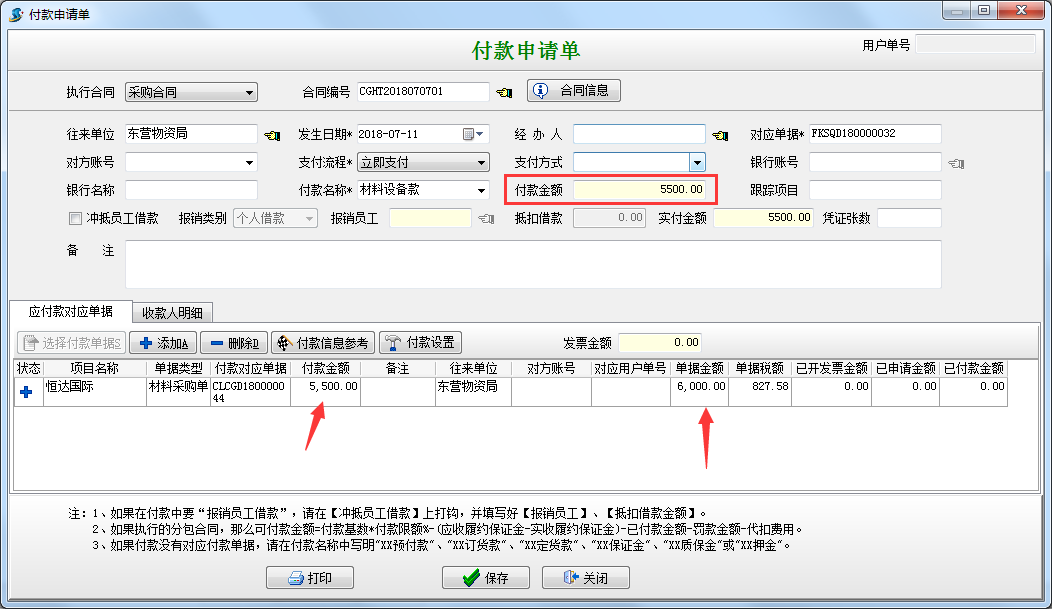Click the 银行名称 input field

coord(191,190)
